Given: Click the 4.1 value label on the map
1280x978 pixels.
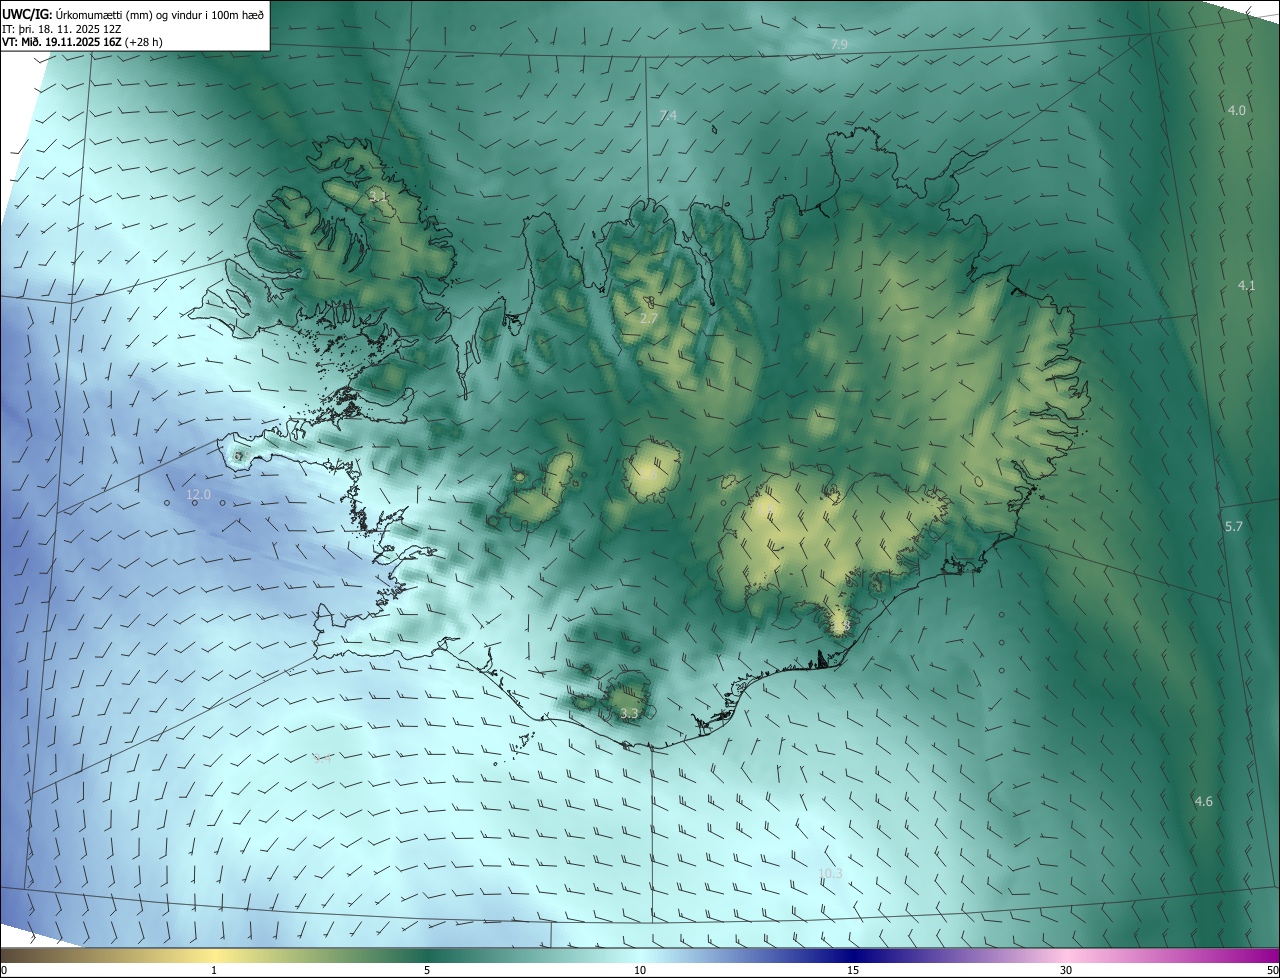Looking at the screenshot, I should pyautogui.click(x=1246, y=285).
